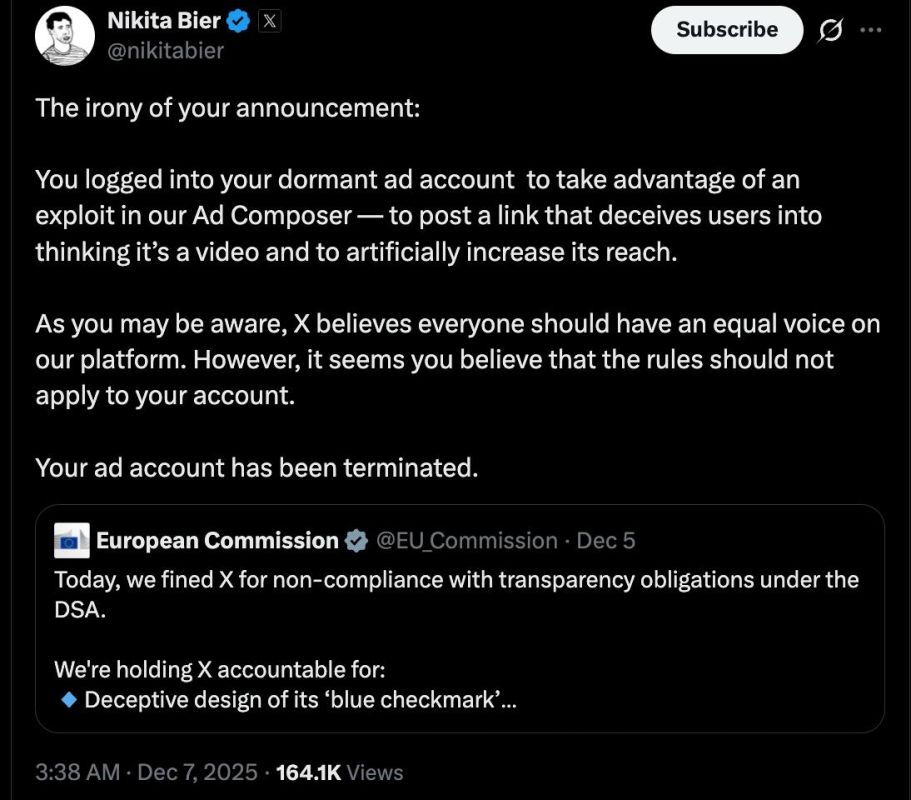The width and height of the screenshot is (911, 800).
Task: View the 164.1K Views count
Action: click(339, 772)
